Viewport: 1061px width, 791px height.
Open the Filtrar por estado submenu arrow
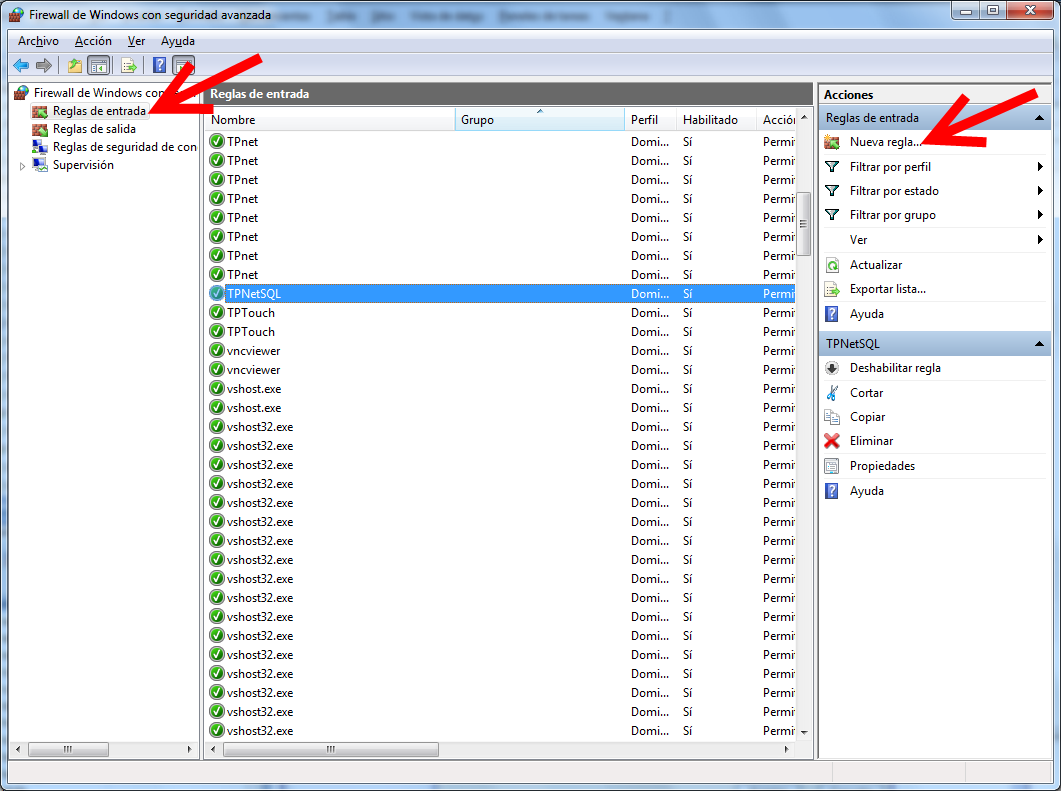(x=1040, y=191)
